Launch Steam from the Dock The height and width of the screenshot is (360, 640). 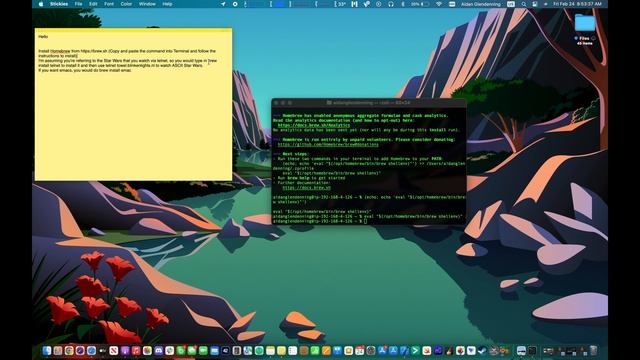click(482, 351)
